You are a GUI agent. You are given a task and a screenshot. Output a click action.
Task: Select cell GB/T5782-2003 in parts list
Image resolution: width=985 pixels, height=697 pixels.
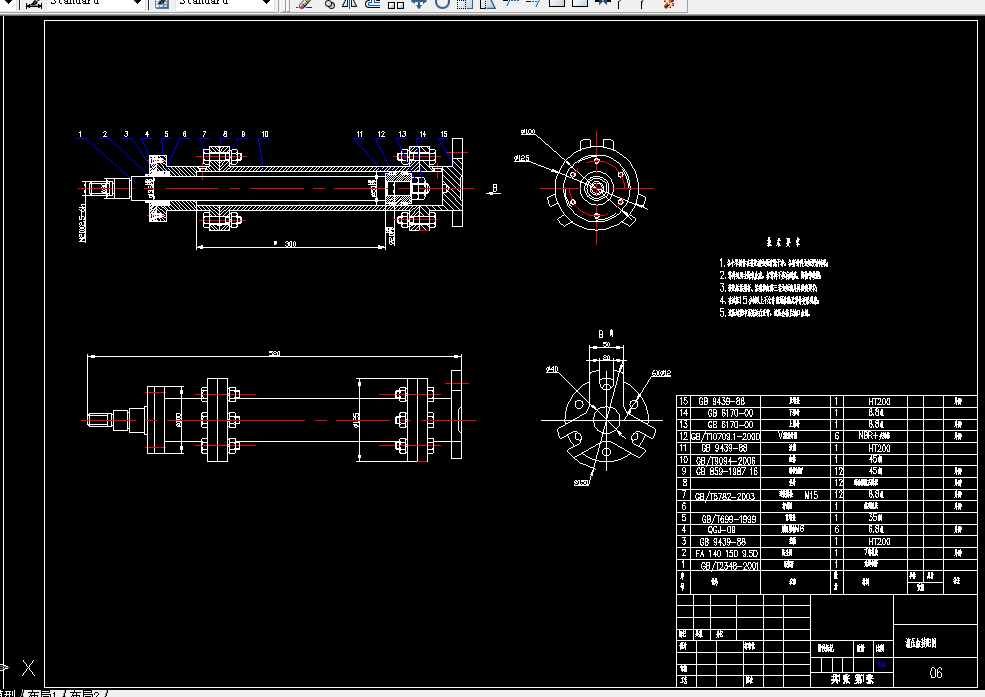pos(724,496)
